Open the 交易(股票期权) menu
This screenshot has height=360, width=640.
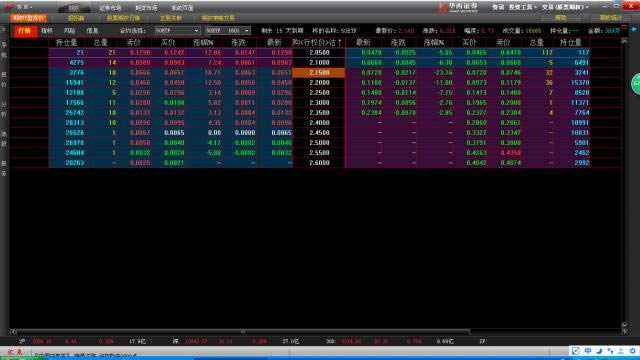pos(565,7)
